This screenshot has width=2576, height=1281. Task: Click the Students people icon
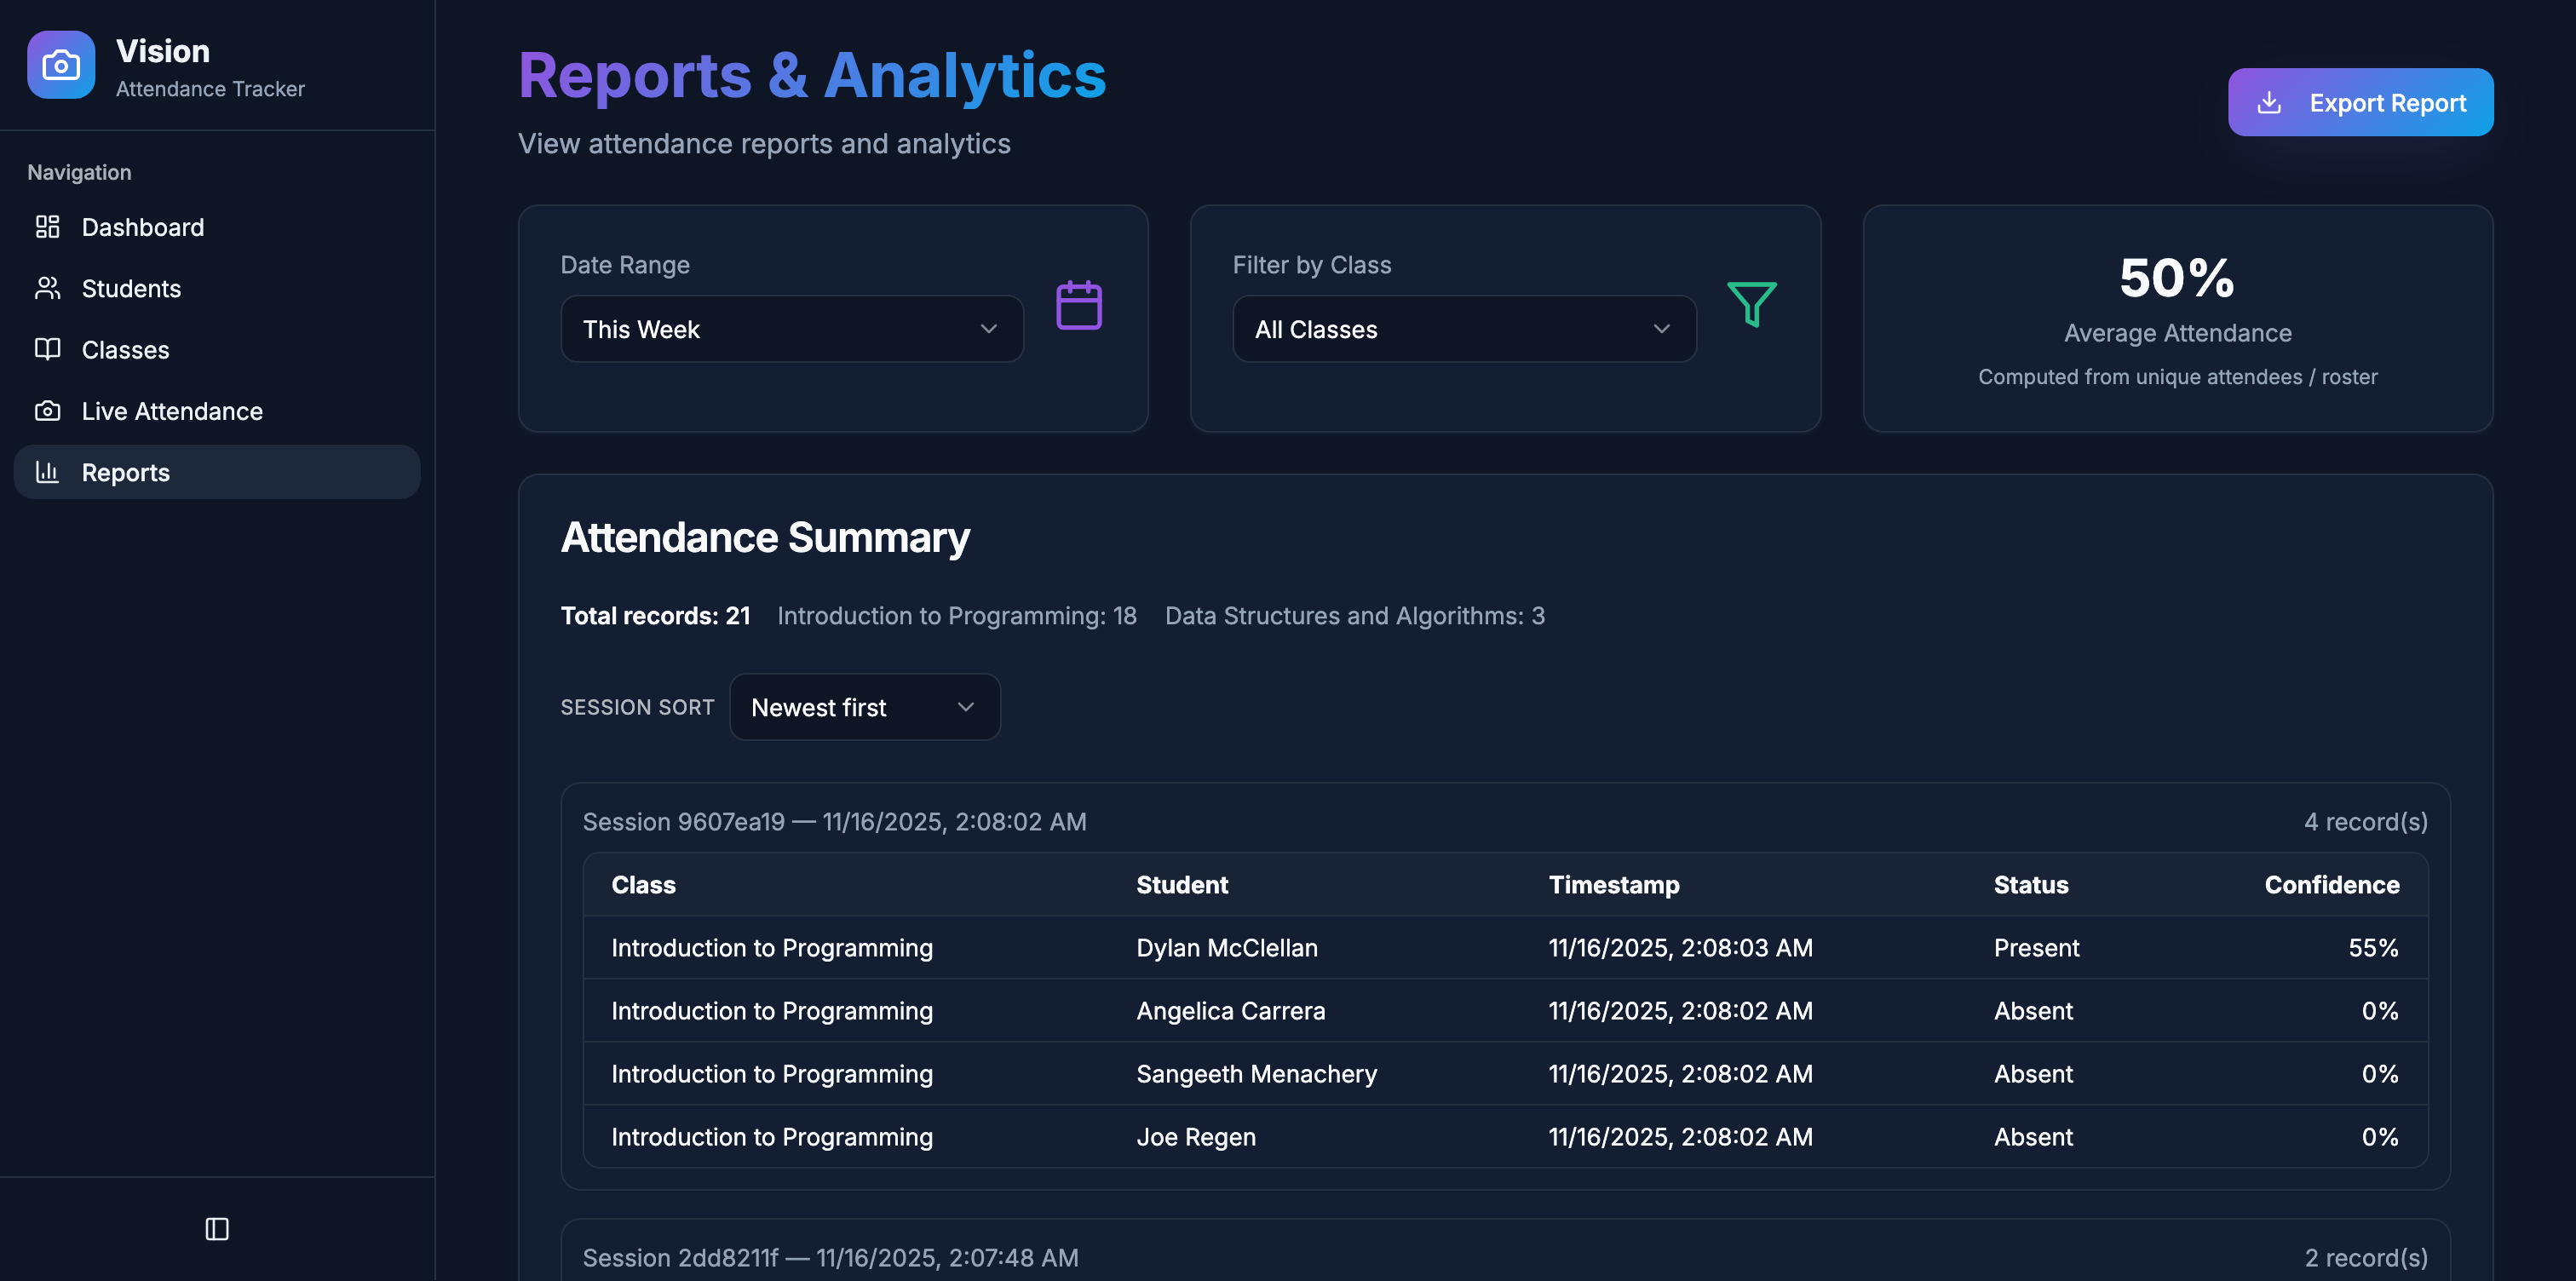(47, 288)
